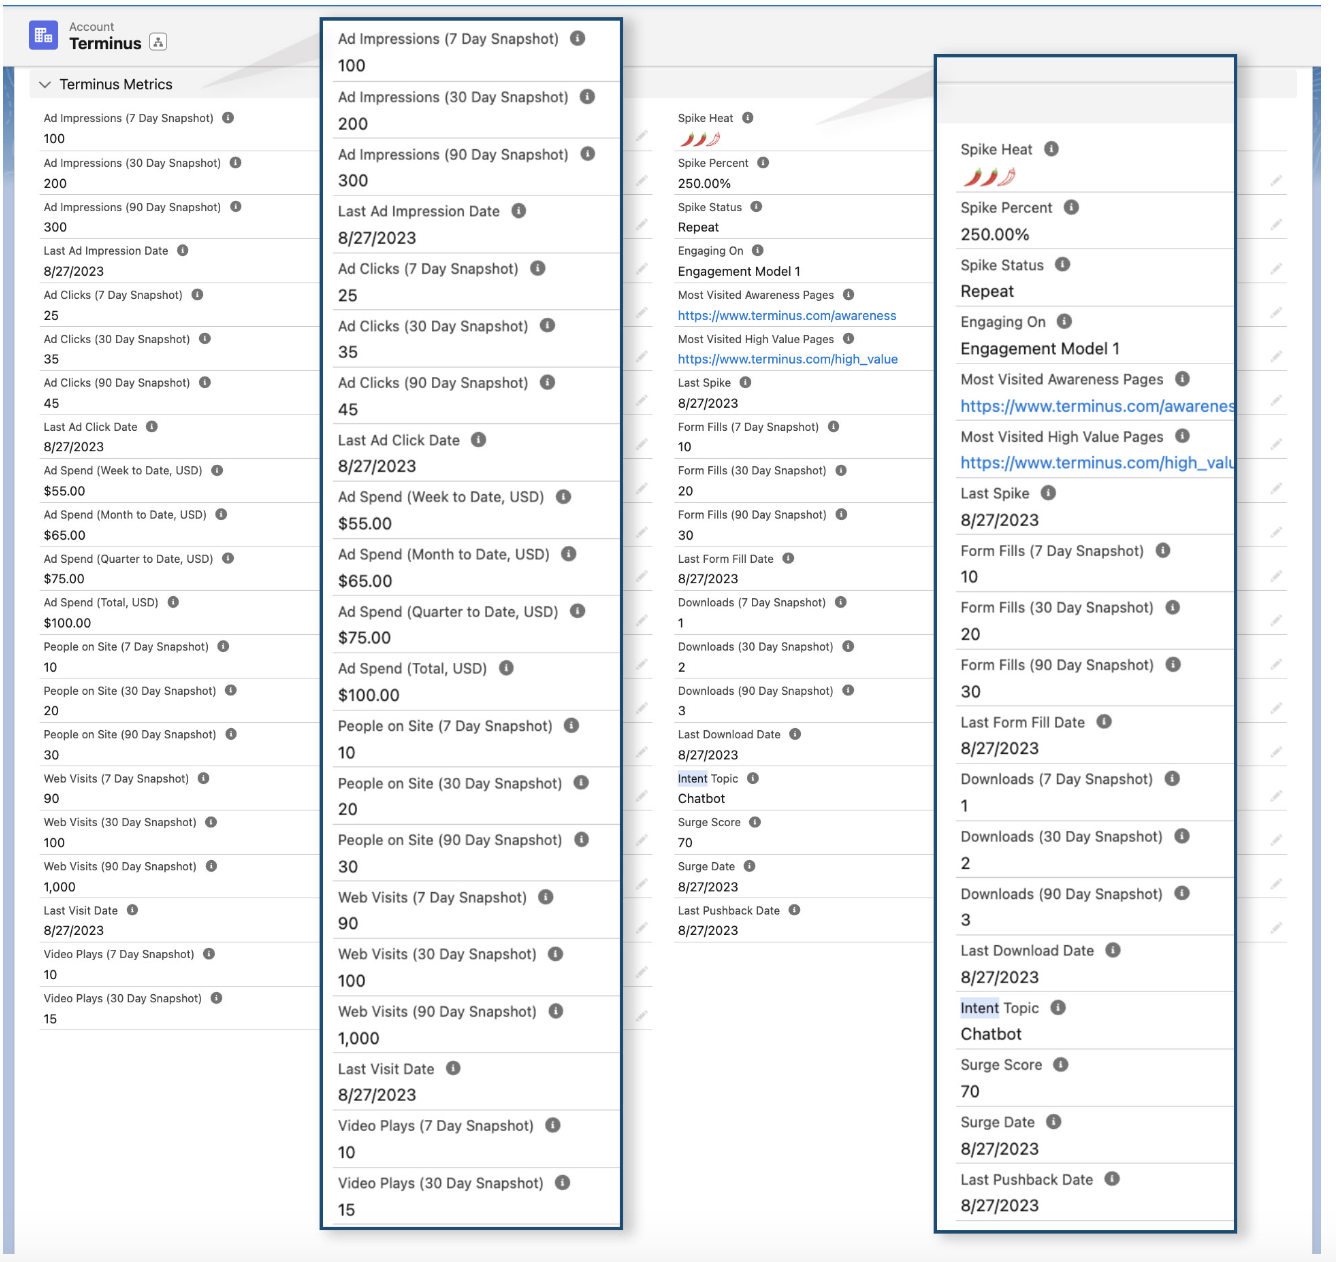1336x1262 pixels.
Task: Click the small-print Spike Heat chili pepper icons
Action: click(699, 139)
